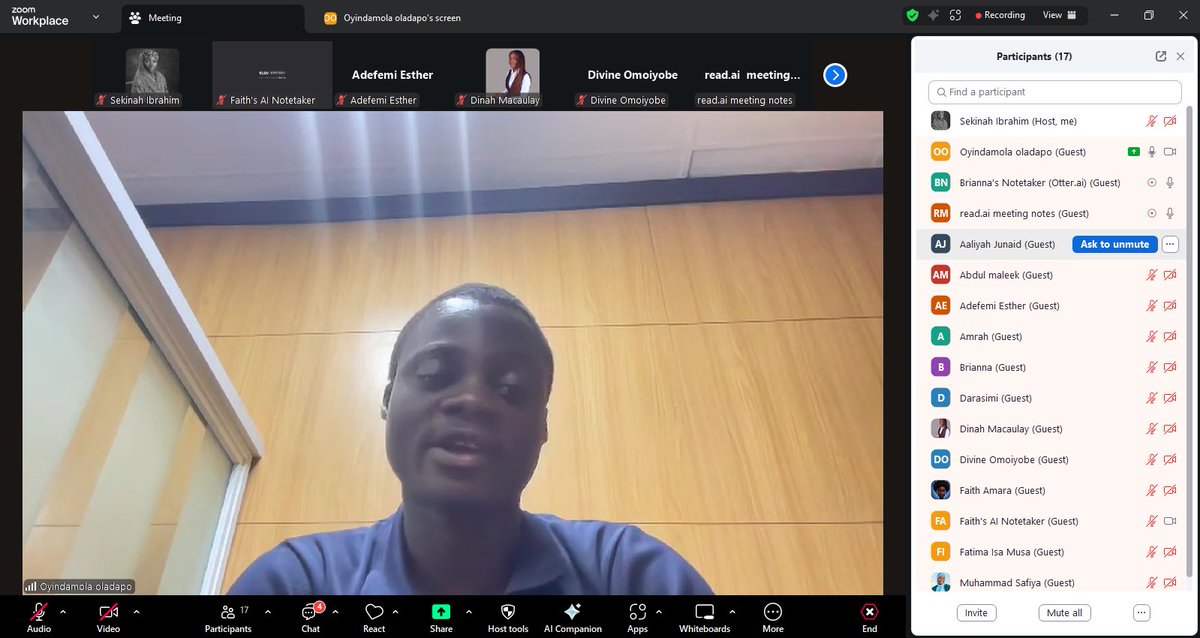Open more options for Aaliyah Junaid
This screenshot has width=1200, height=638.
click(x=1170, y=244)
